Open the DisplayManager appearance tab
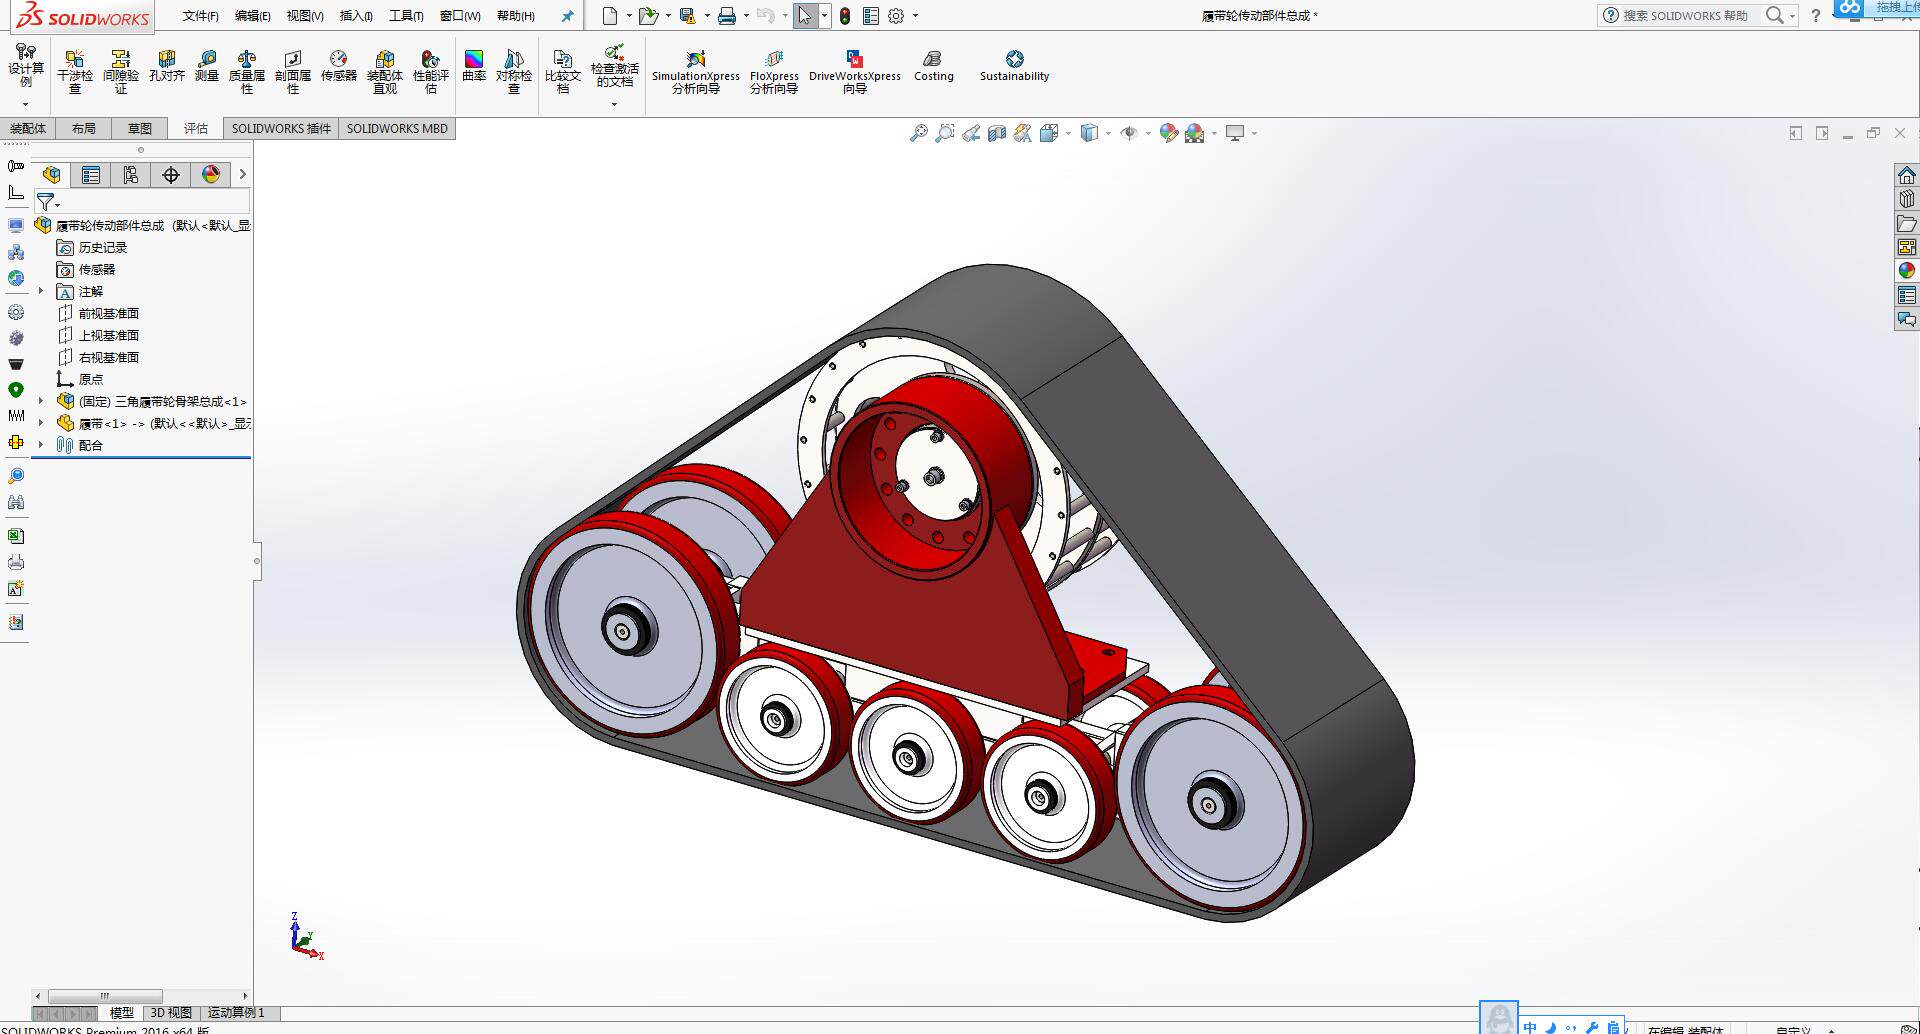 [x=211, y=175]
